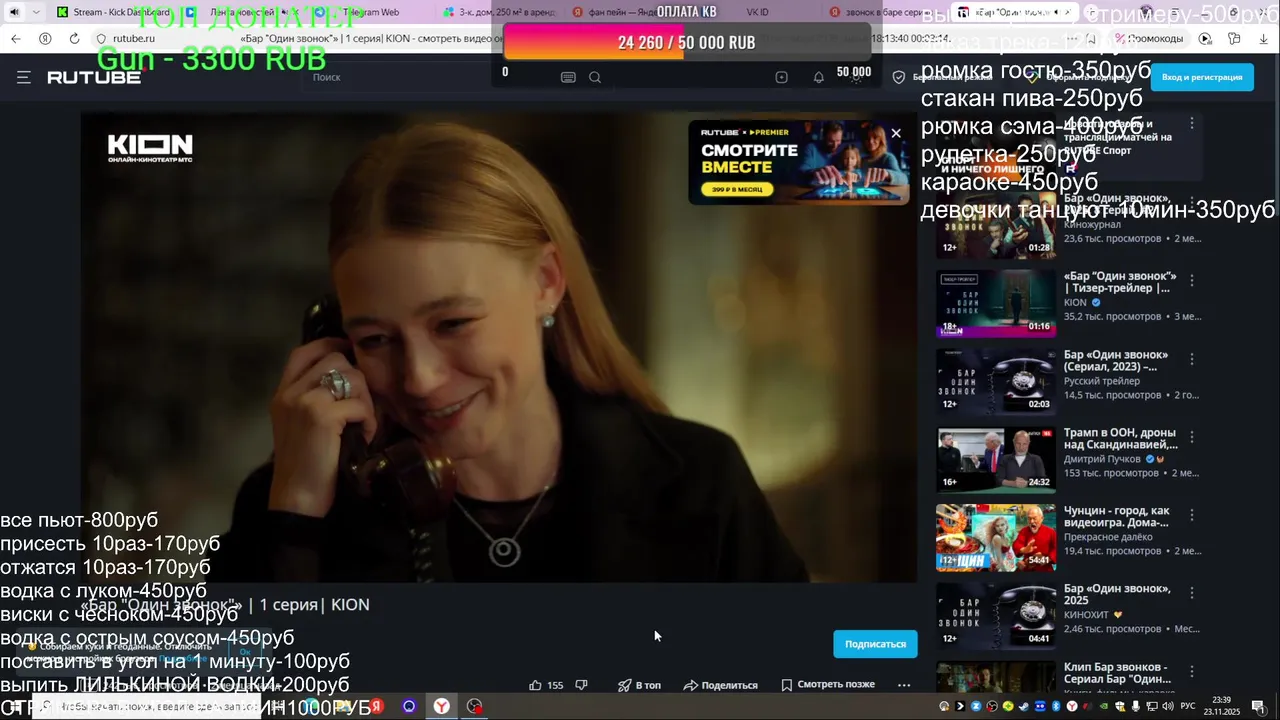Open options menu for 'Тизер-трейлер' video
This screenshot has width=1280, height=720.
coord(1191,281)
